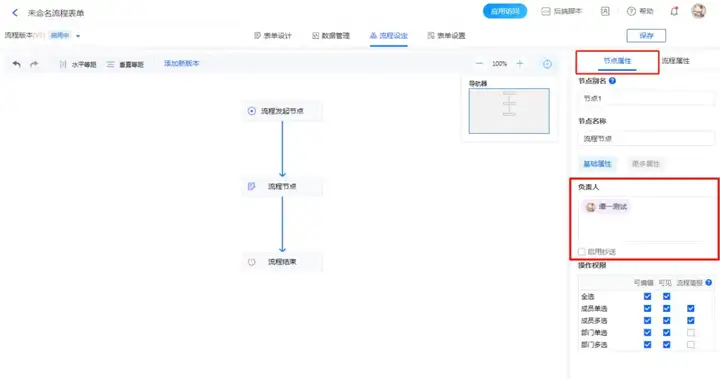Undo the last canvas action

point(17,64)
